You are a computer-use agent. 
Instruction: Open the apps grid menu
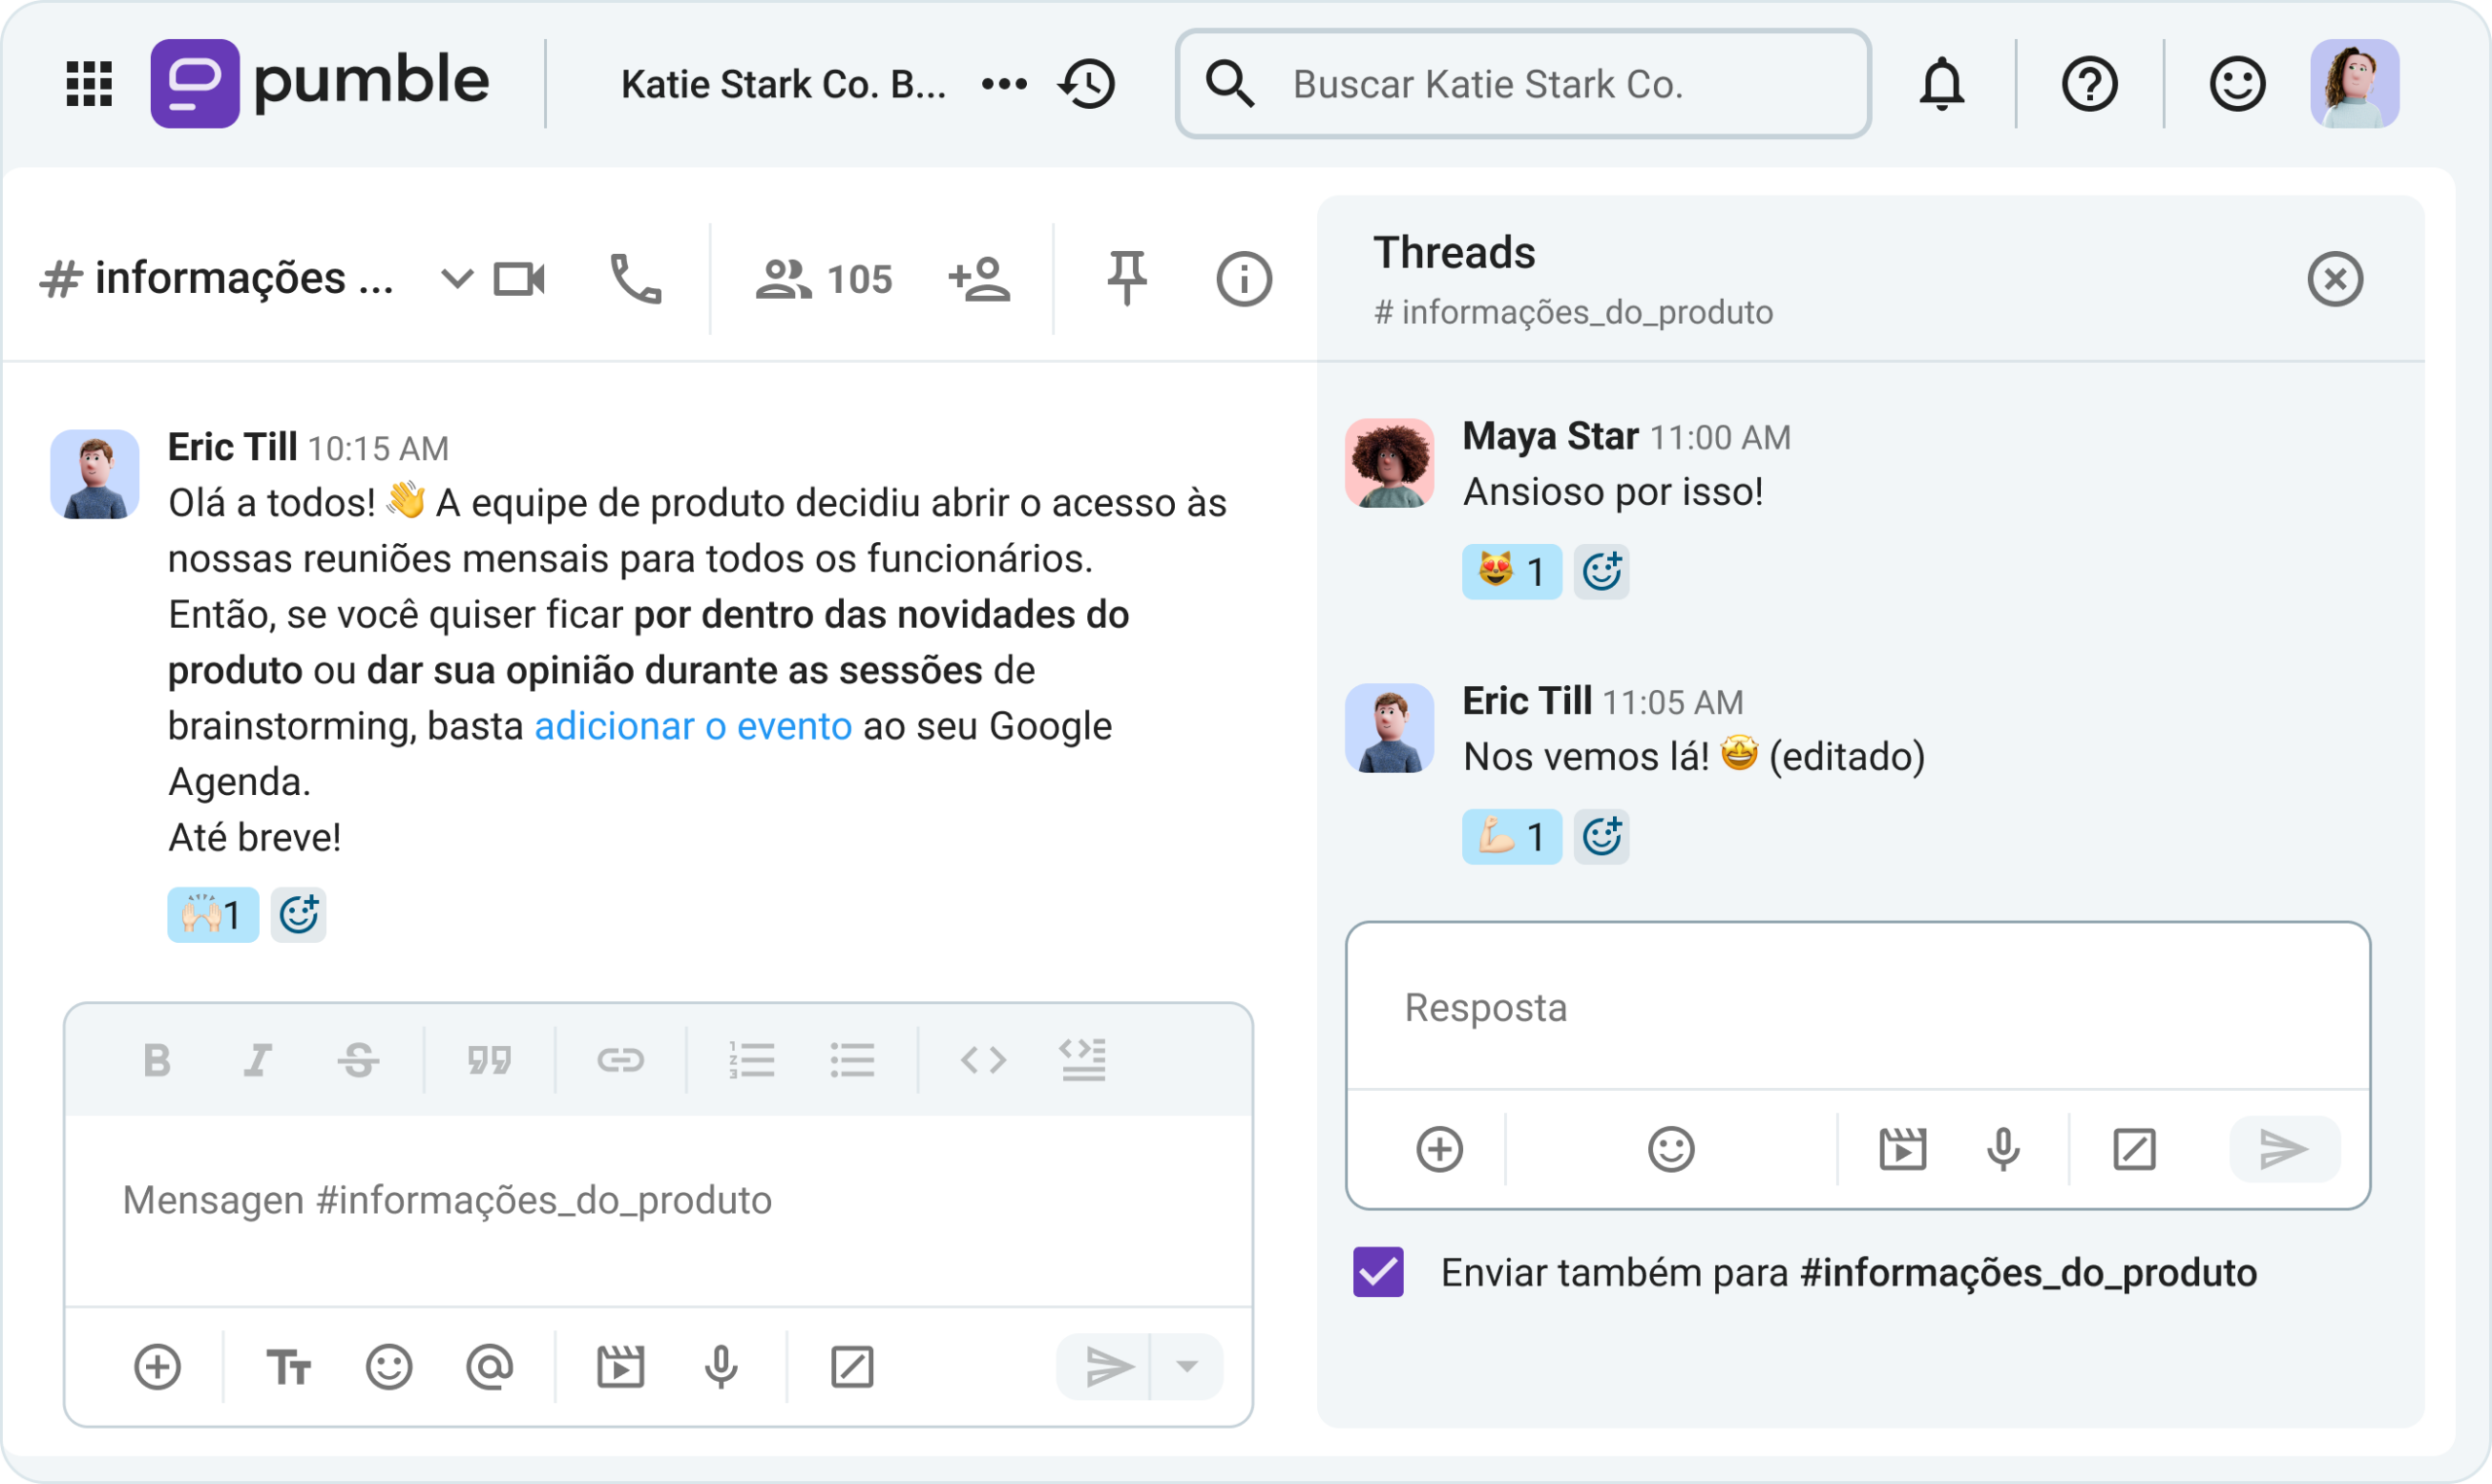point(89,84)
